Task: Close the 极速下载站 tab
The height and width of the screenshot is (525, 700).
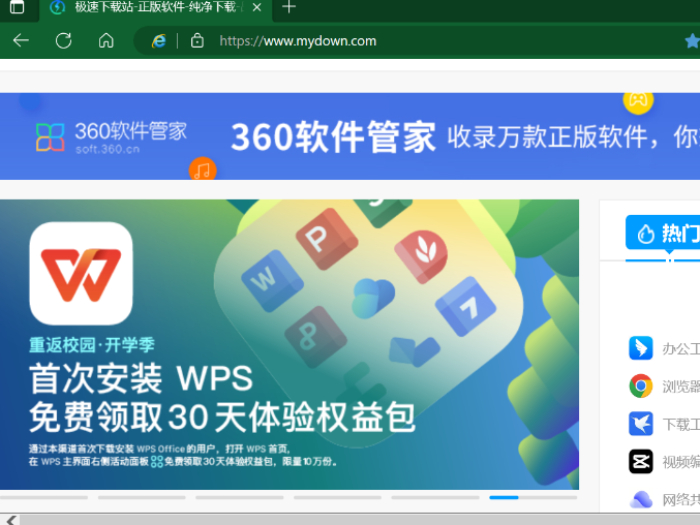Action: (257, 7)
